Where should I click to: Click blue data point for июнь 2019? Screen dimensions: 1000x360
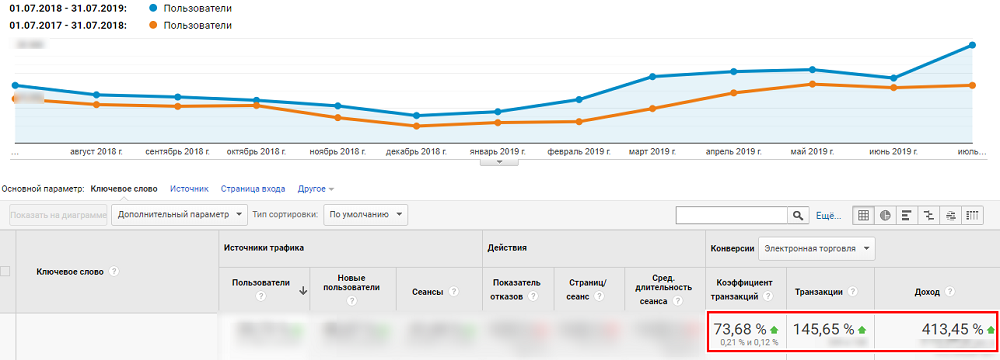tap(893, 78)
